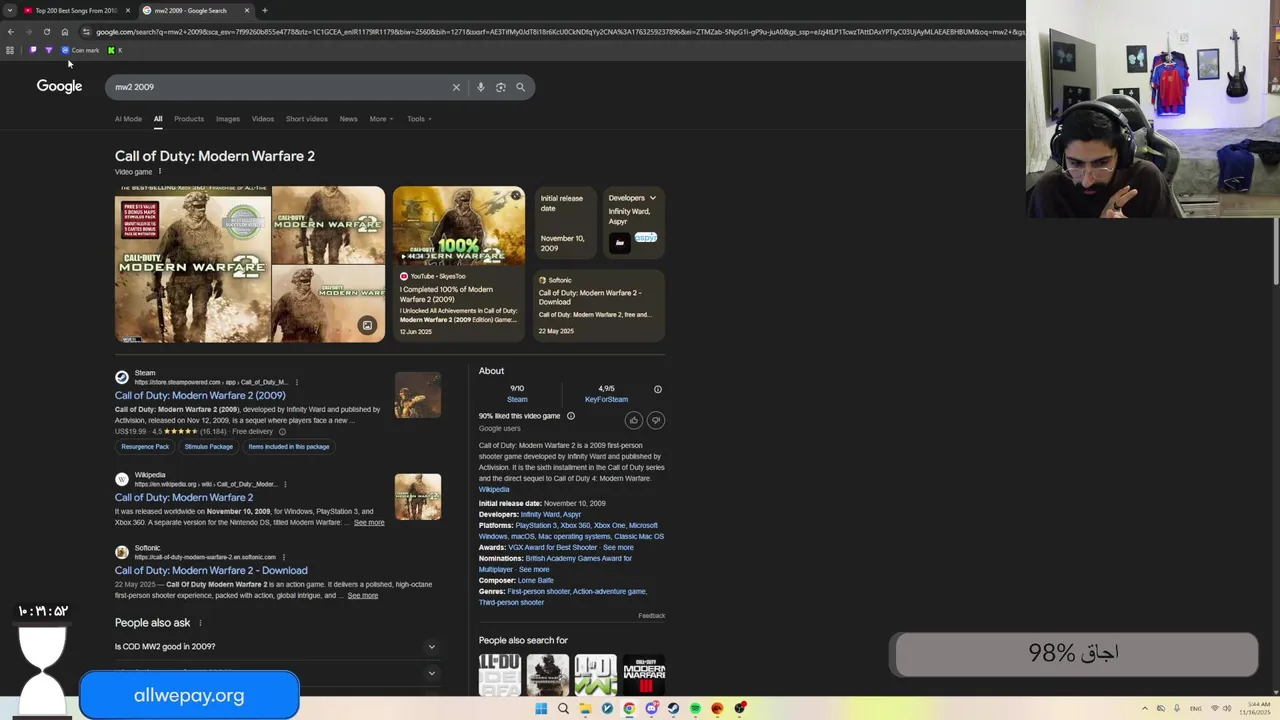
Task: Select the Videos search tab
Action: coord(263,119)
